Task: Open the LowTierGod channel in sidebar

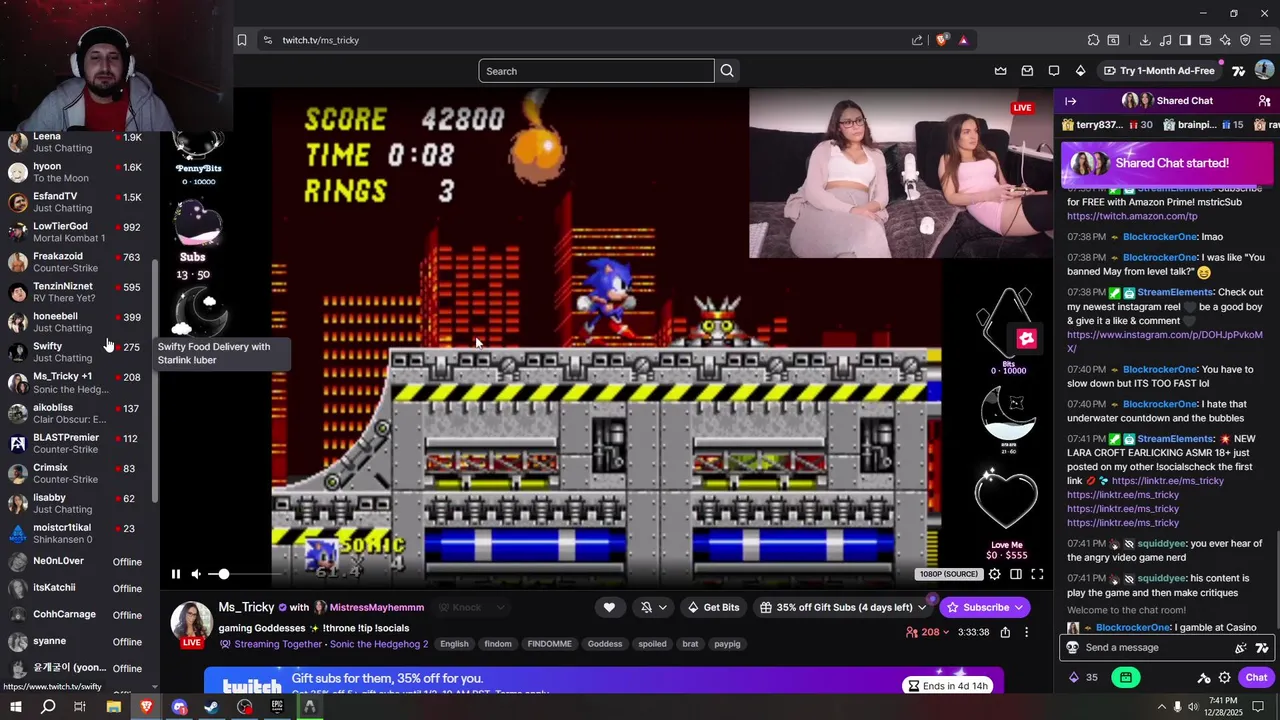Action: (76, 232)
